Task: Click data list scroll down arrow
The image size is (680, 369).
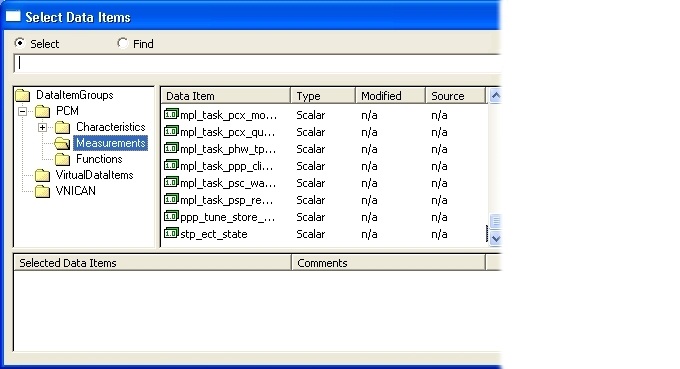Action: click(495, 238)
